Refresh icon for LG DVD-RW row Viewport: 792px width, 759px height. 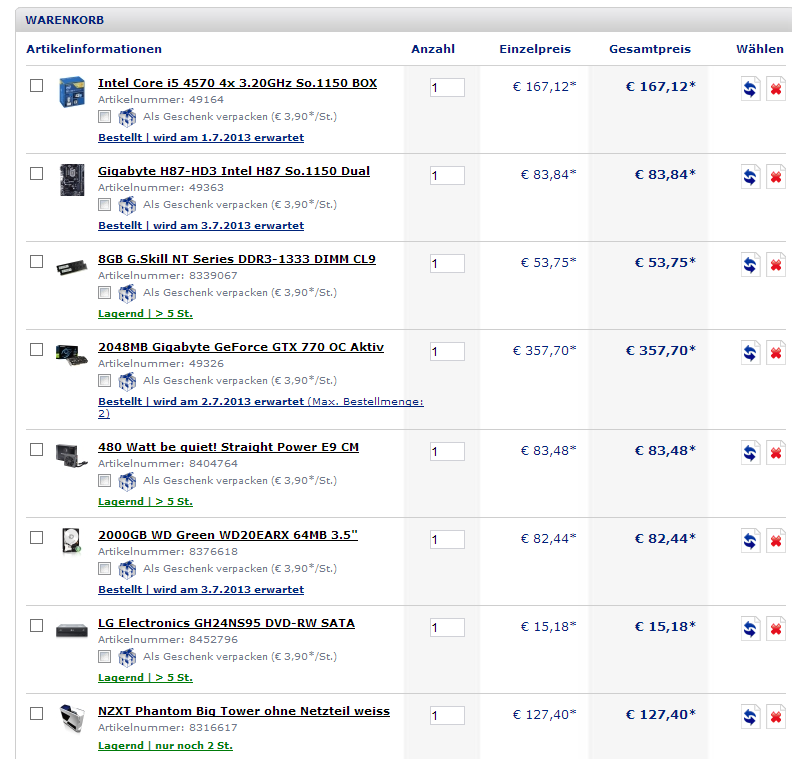751,629
